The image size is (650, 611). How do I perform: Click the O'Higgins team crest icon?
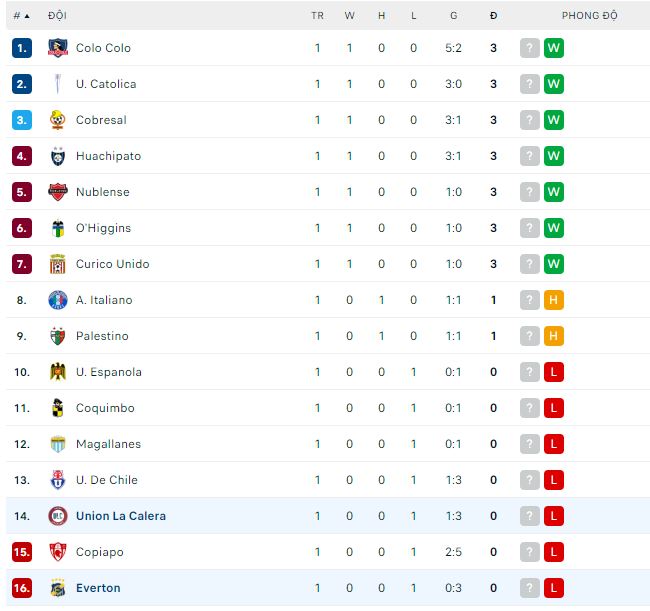[x=57, y=228]
